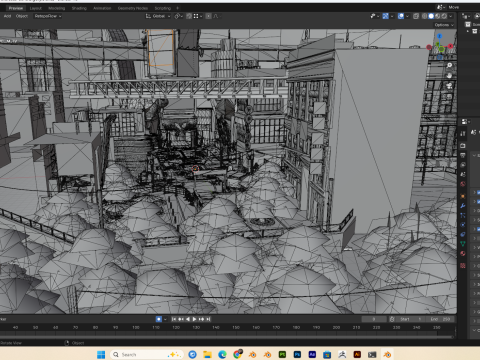The height and width of the screenshot is (360, 480).
Task: Toggle the snapping magnet button
Action: 189,16
